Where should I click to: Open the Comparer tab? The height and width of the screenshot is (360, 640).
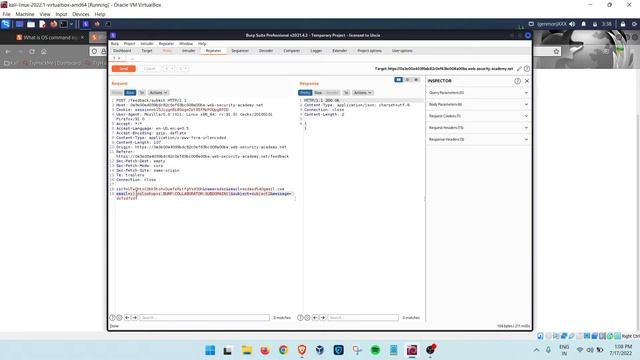[291, 51]
